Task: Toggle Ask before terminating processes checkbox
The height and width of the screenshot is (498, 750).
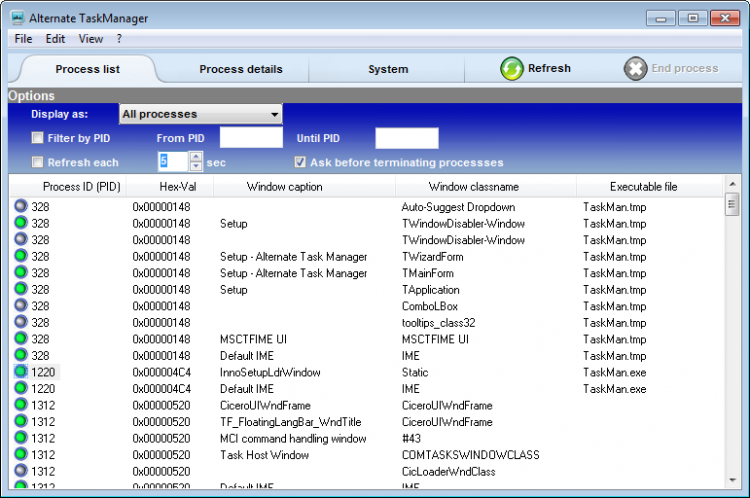Action: [x=300, y=162]
